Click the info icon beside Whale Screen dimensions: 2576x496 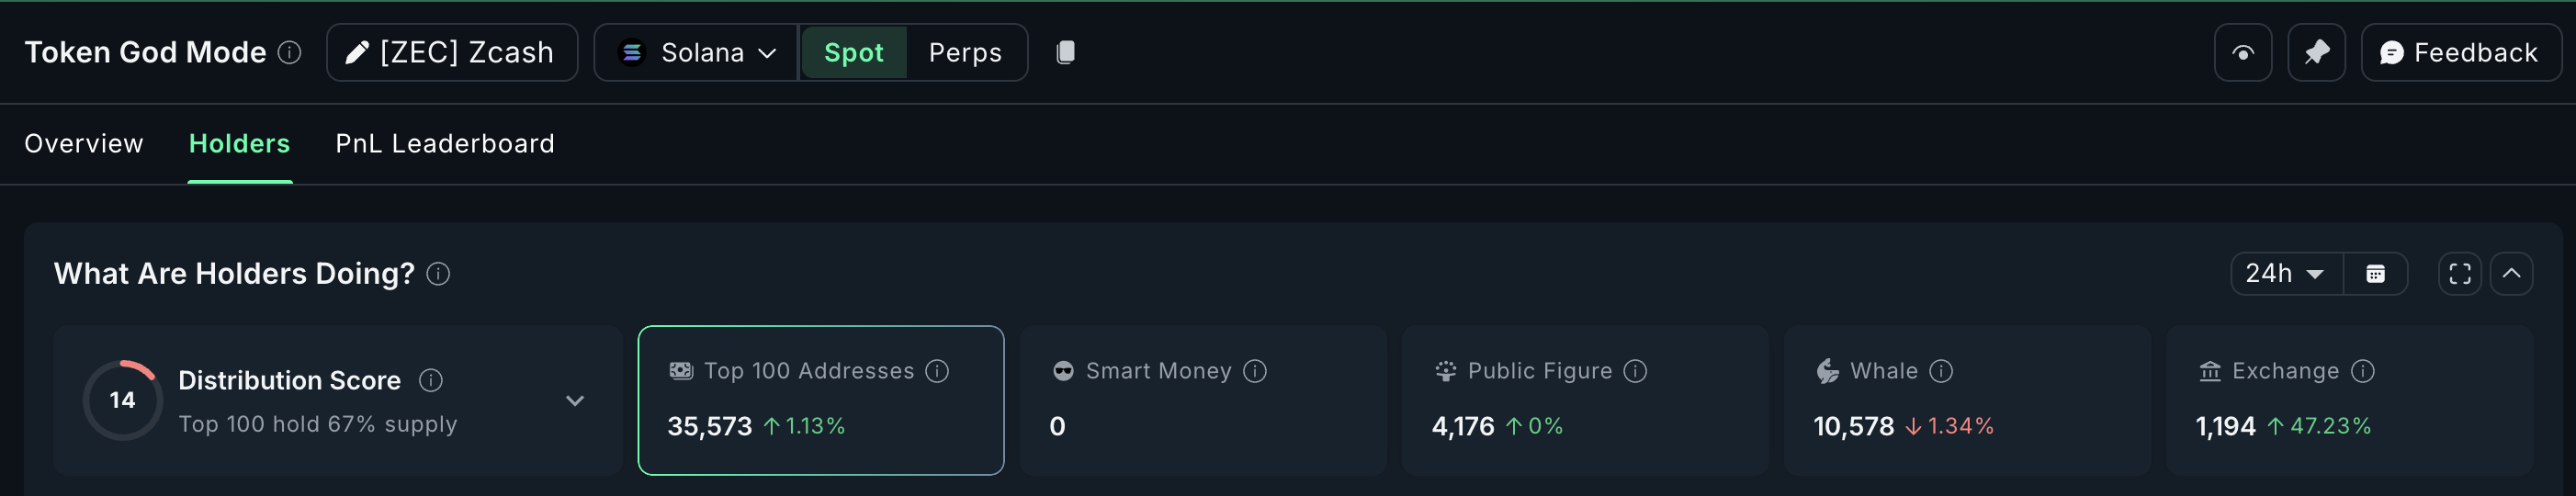[1941, 371]
